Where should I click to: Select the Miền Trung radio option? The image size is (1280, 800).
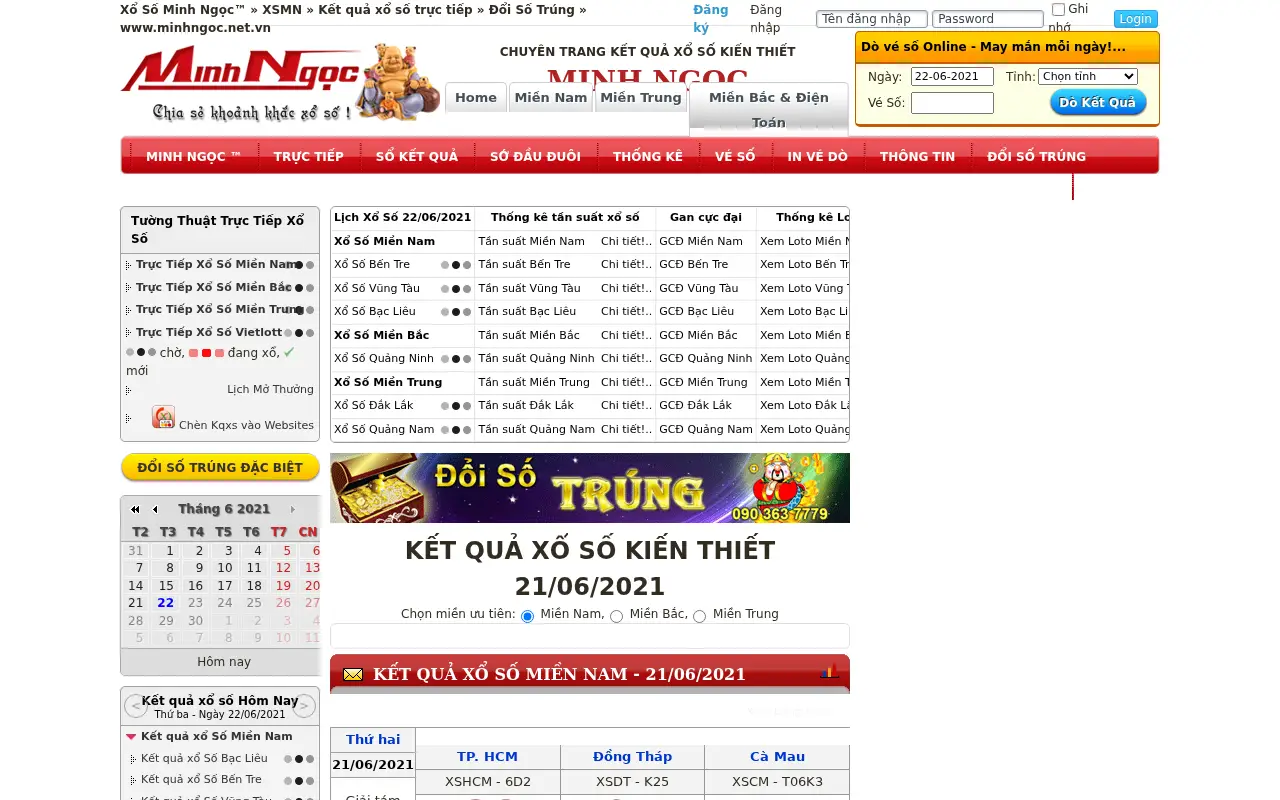coord(700,616)
